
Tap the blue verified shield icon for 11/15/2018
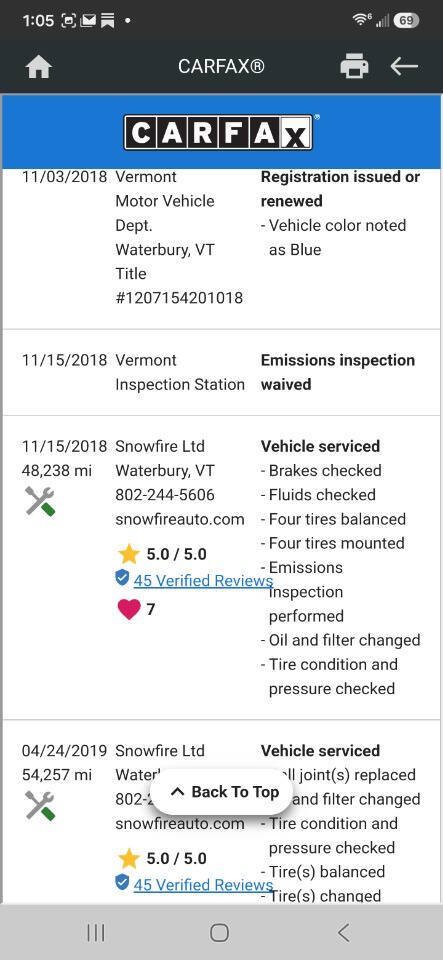coord(122,577)
